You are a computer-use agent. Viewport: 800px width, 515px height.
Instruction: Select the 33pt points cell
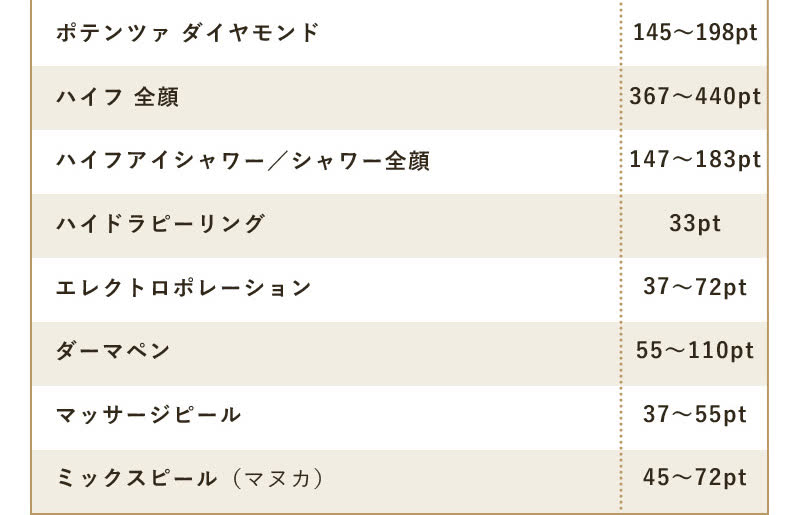[x=695, y=223]
